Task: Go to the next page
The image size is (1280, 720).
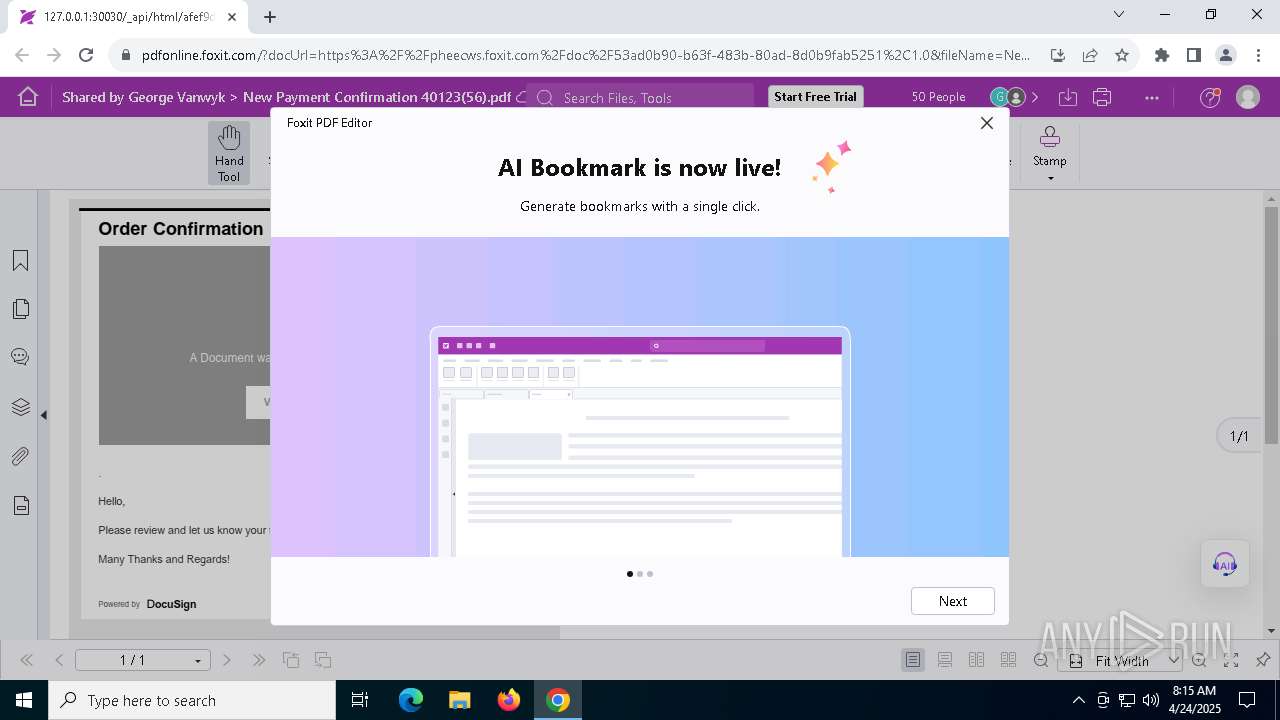Action: click(227, 660)
